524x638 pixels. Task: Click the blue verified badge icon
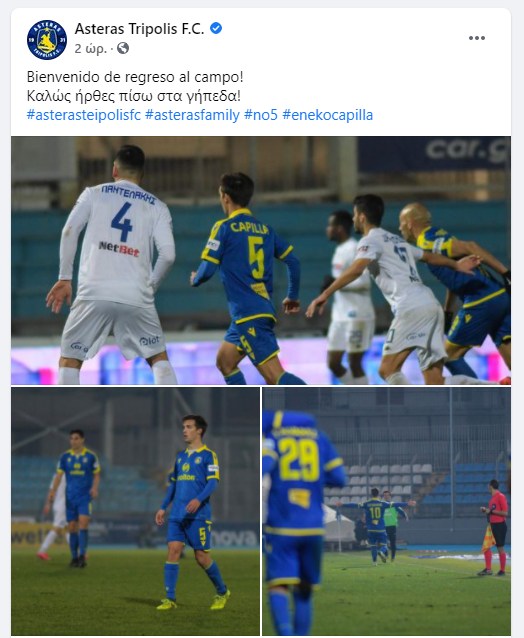click(216, 28)
